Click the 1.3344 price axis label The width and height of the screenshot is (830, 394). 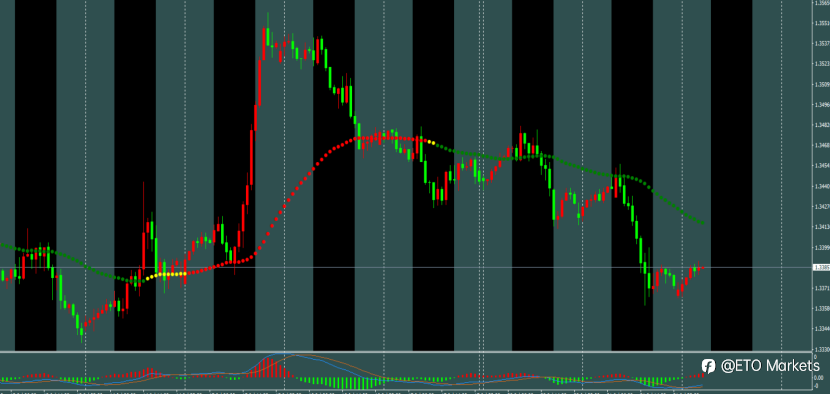822,329
